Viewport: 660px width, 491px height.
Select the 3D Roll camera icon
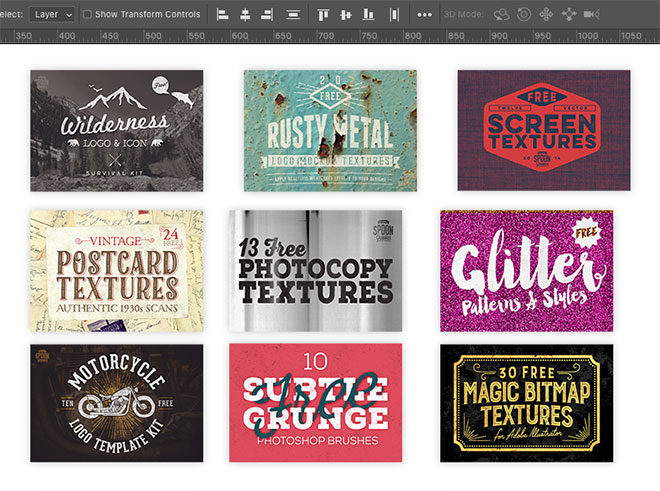click(x=522, y=14)
